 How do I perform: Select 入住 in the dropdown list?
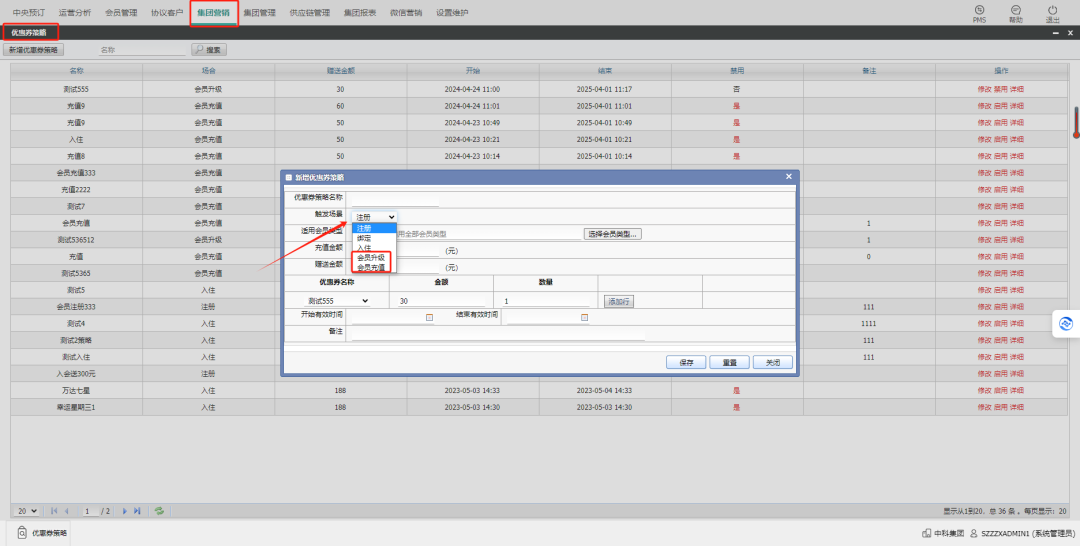click(375, 248)
